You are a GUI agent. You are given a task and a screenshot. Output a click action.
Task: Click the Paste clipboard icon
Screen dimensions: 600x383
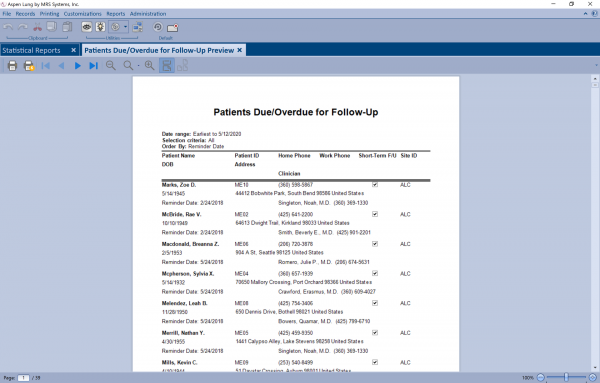[67, 26]
